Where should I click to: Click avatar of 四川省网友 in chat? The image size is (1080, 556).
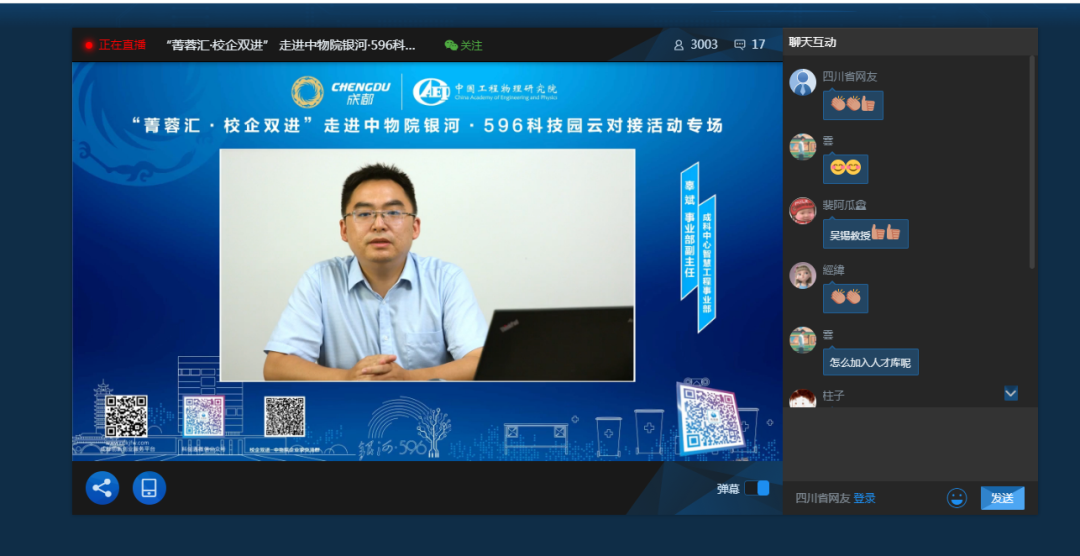tap(802, 82)
